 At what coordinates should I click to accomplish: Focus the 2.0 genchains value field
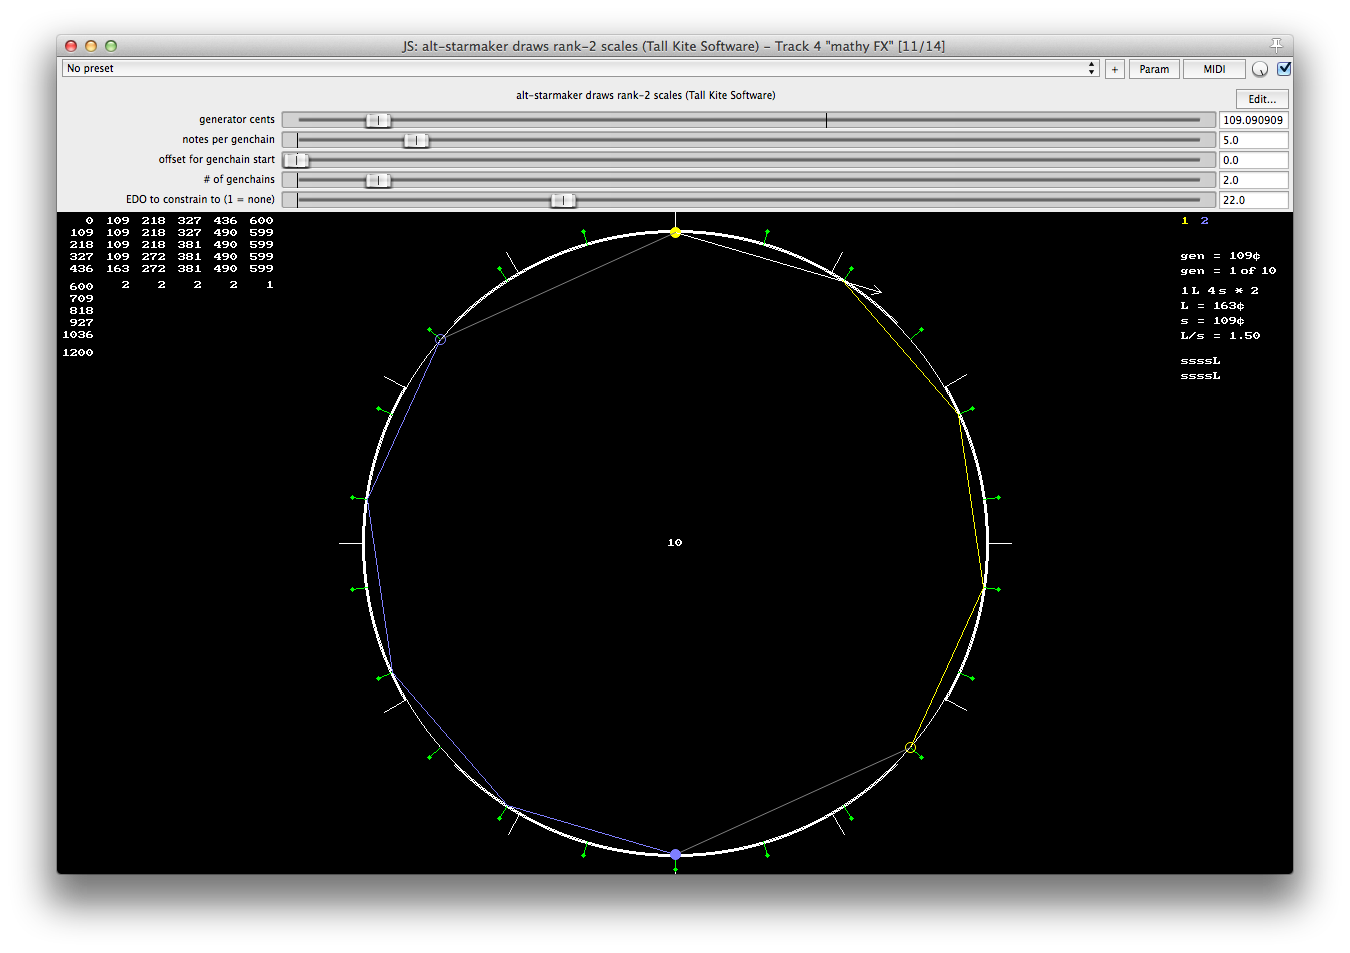point(1254,180)
